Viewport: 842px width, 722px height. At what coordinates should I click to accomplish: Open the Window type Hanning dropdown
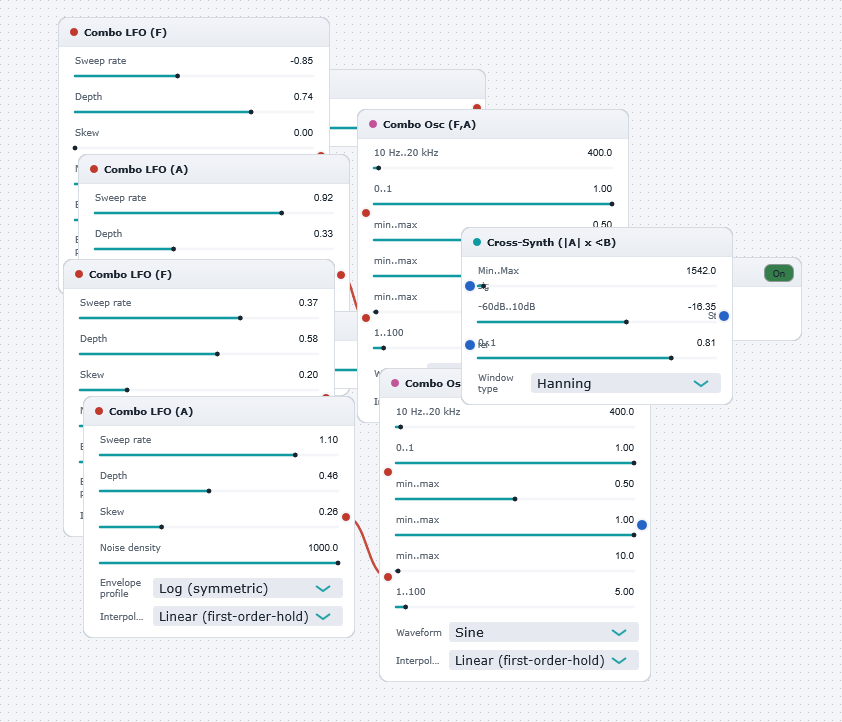(x=626, y=383)
